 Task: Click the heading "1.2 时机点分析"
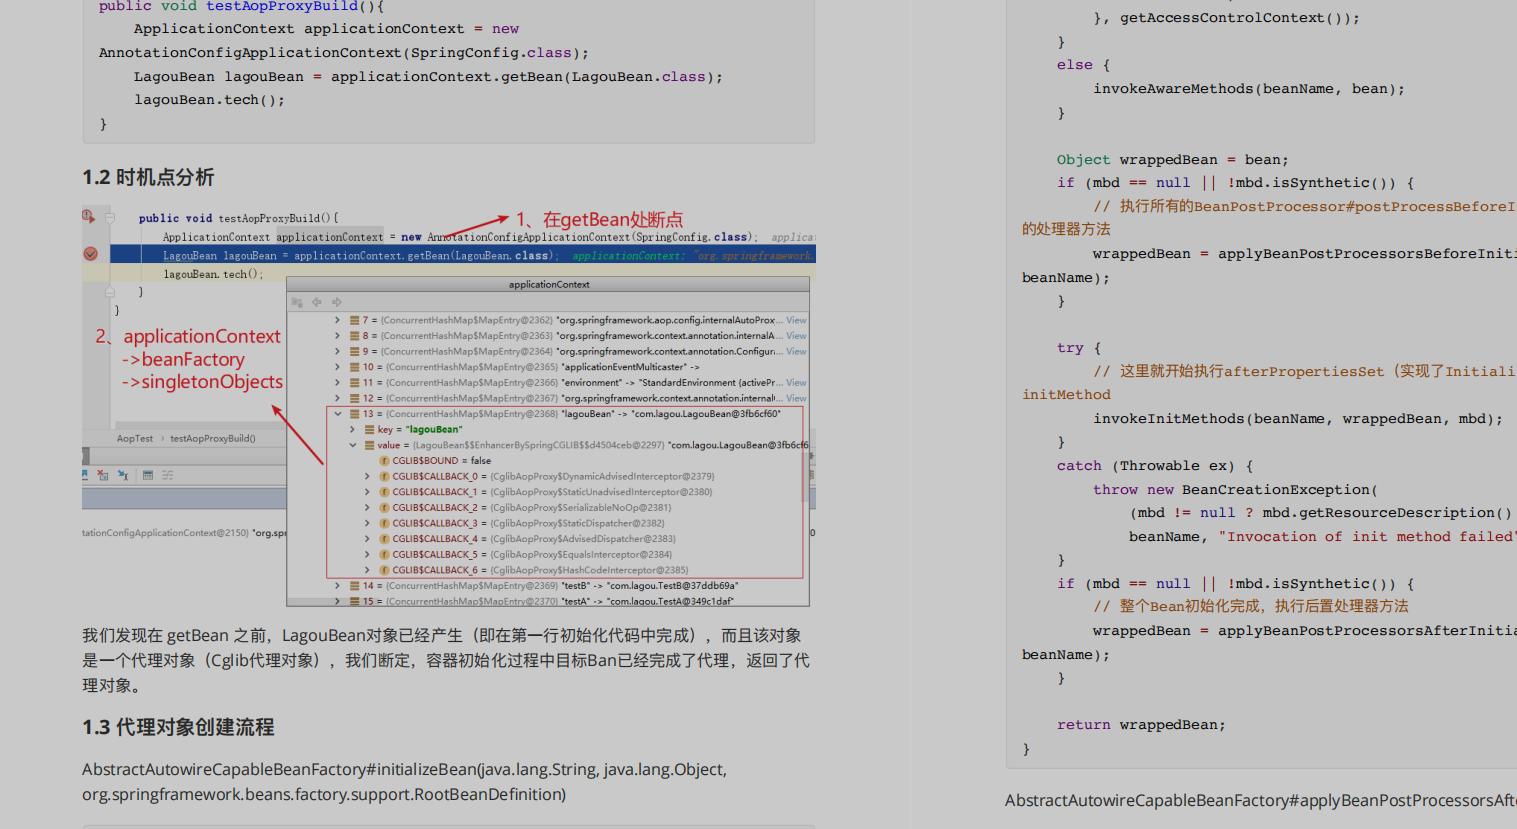(x=148, y=177)
